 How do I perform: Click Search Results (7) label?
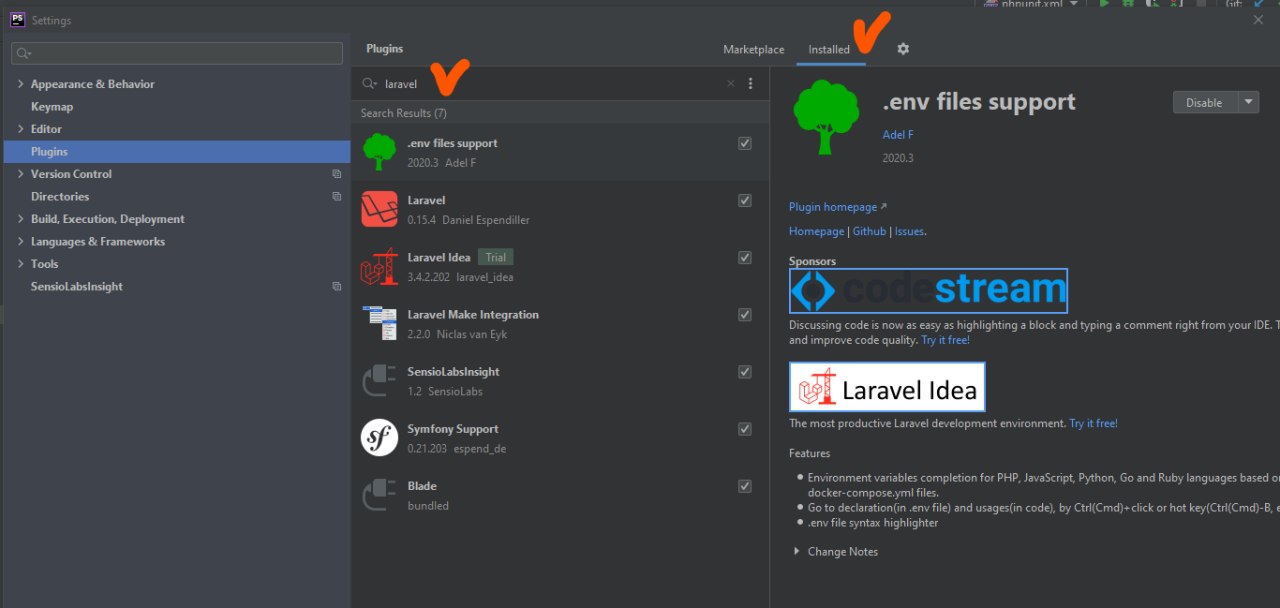[x=404, y=113]
